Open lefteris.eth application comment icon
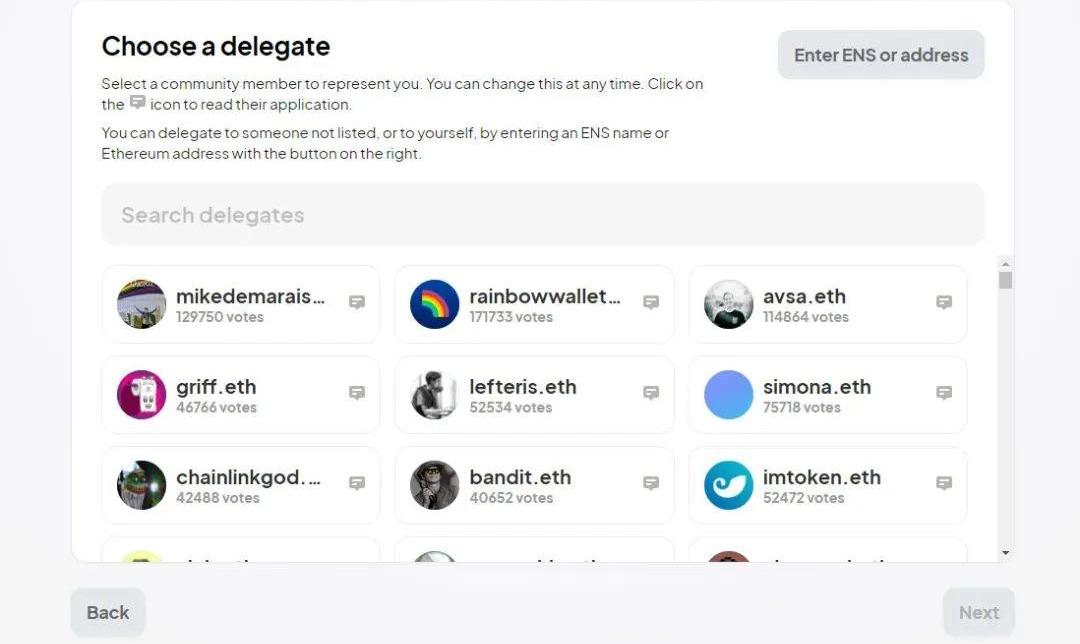 (x=651, y=393)
